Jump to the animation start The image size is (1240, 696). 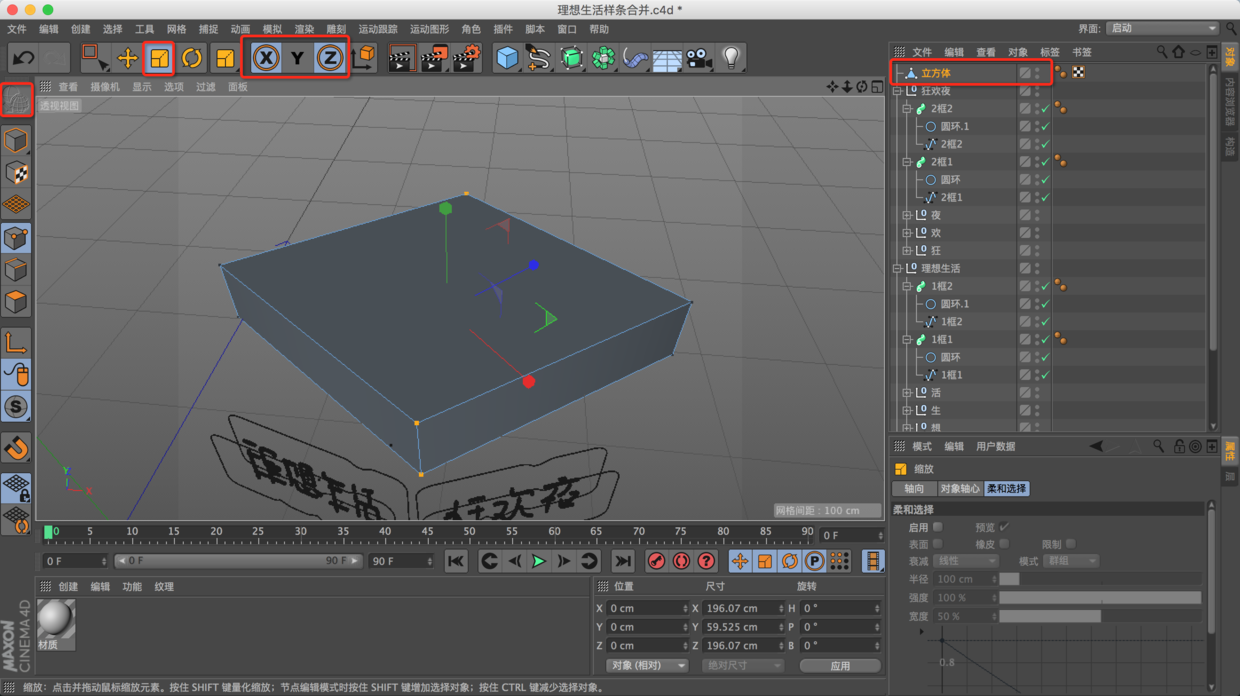(x=455, y=562)
